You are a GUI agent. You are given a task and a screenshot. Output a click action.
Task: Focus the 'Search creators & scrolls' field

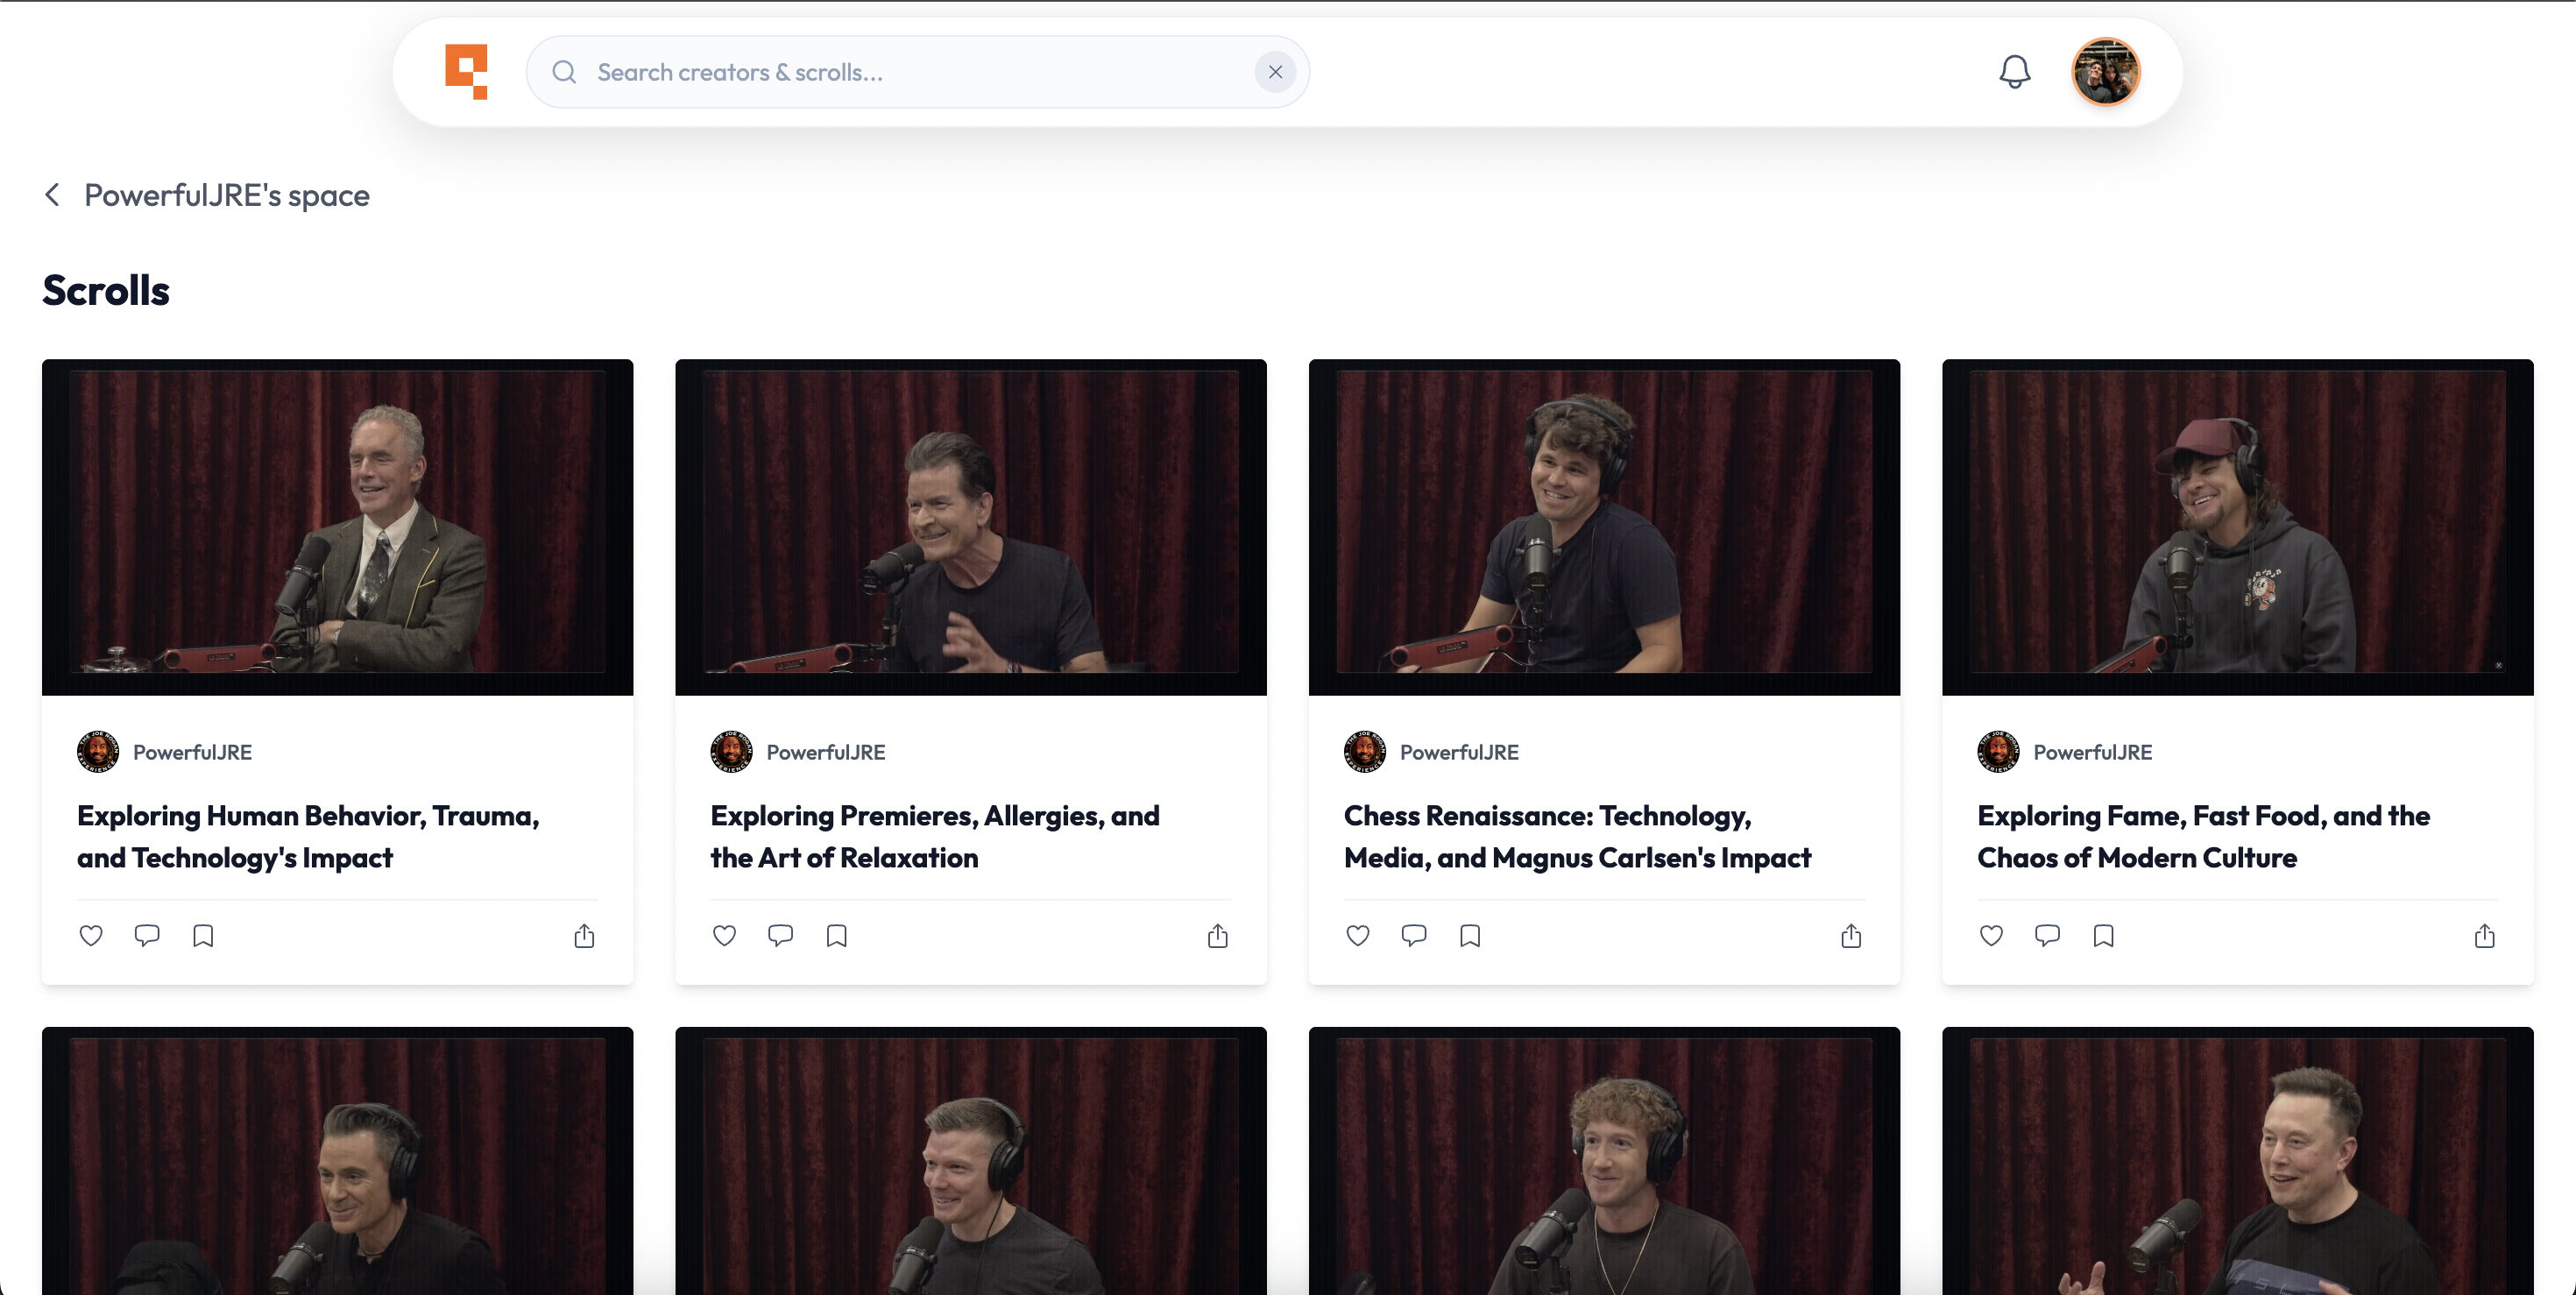[900, 72]
